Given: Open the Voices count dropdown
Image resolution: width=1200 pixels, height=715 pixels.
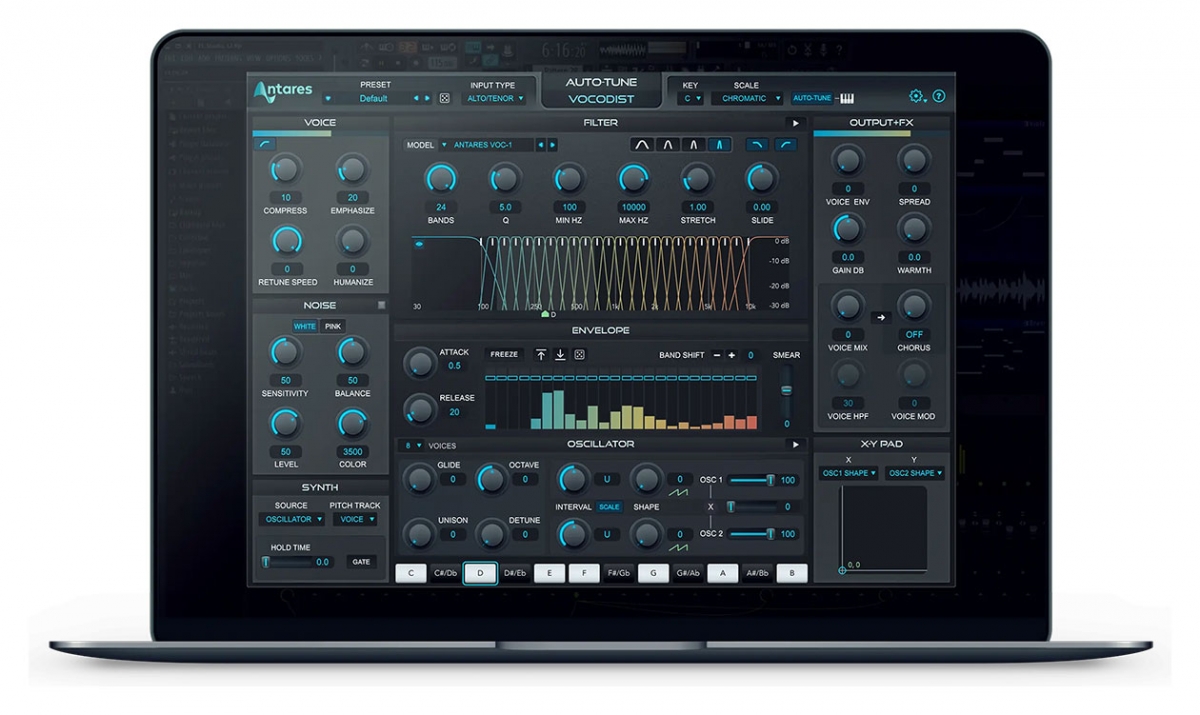Looking at the screenshot, I should click(411, 445).
